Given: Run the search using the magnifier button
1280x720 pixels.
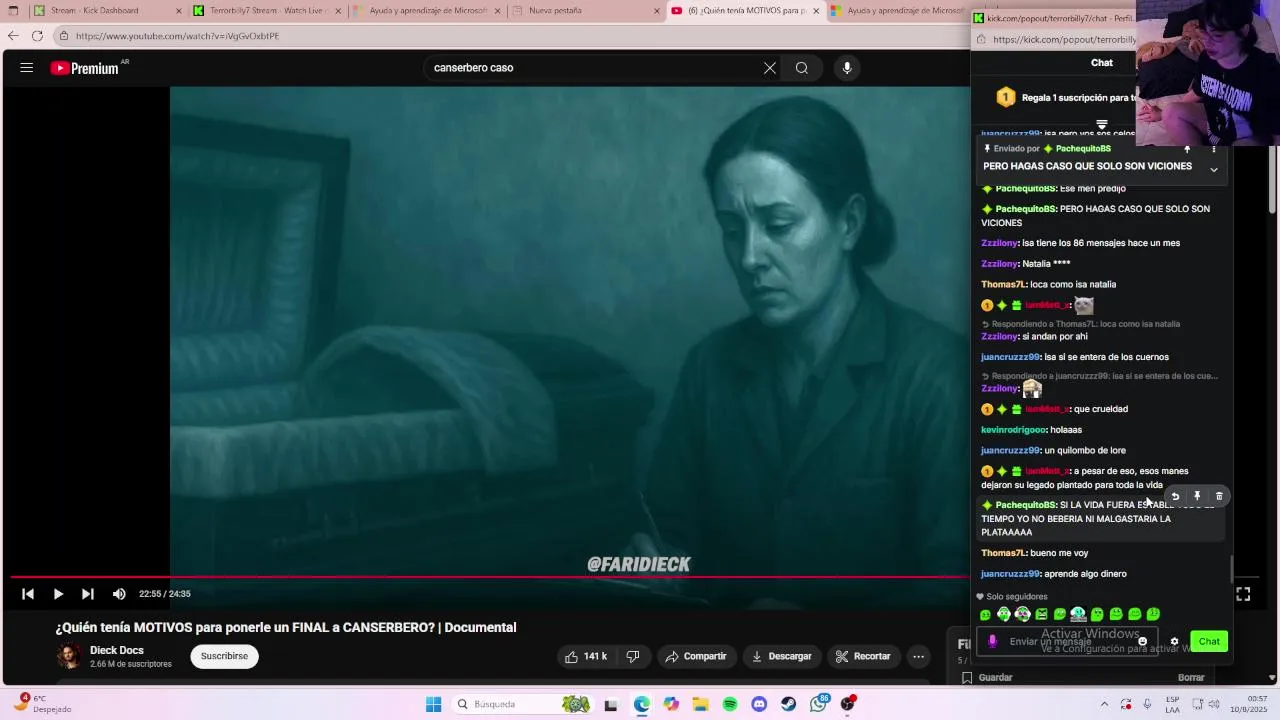Looking at the screenshot, I should [x=802, y=68].
